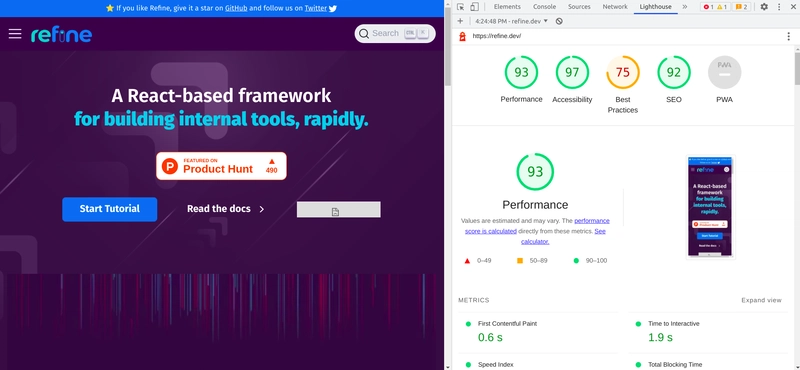Open DevTools settings gear
800x370 pixels.
coord(764,7)
